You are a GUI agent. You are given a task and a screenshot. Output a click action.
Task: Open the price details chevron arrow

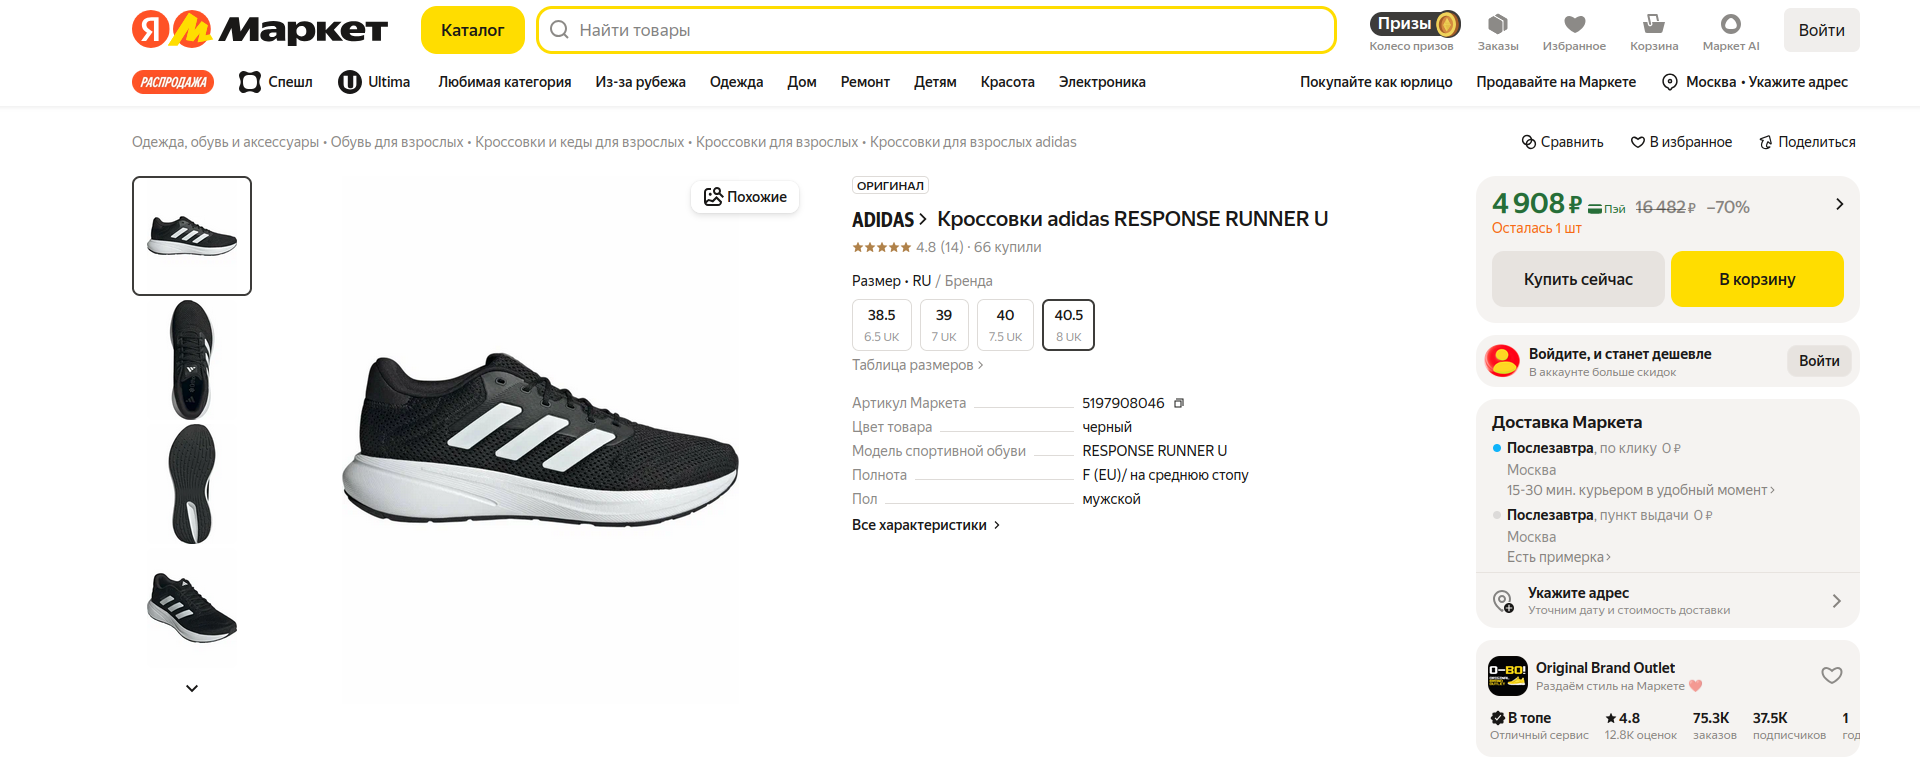[x=1839, y=204]
